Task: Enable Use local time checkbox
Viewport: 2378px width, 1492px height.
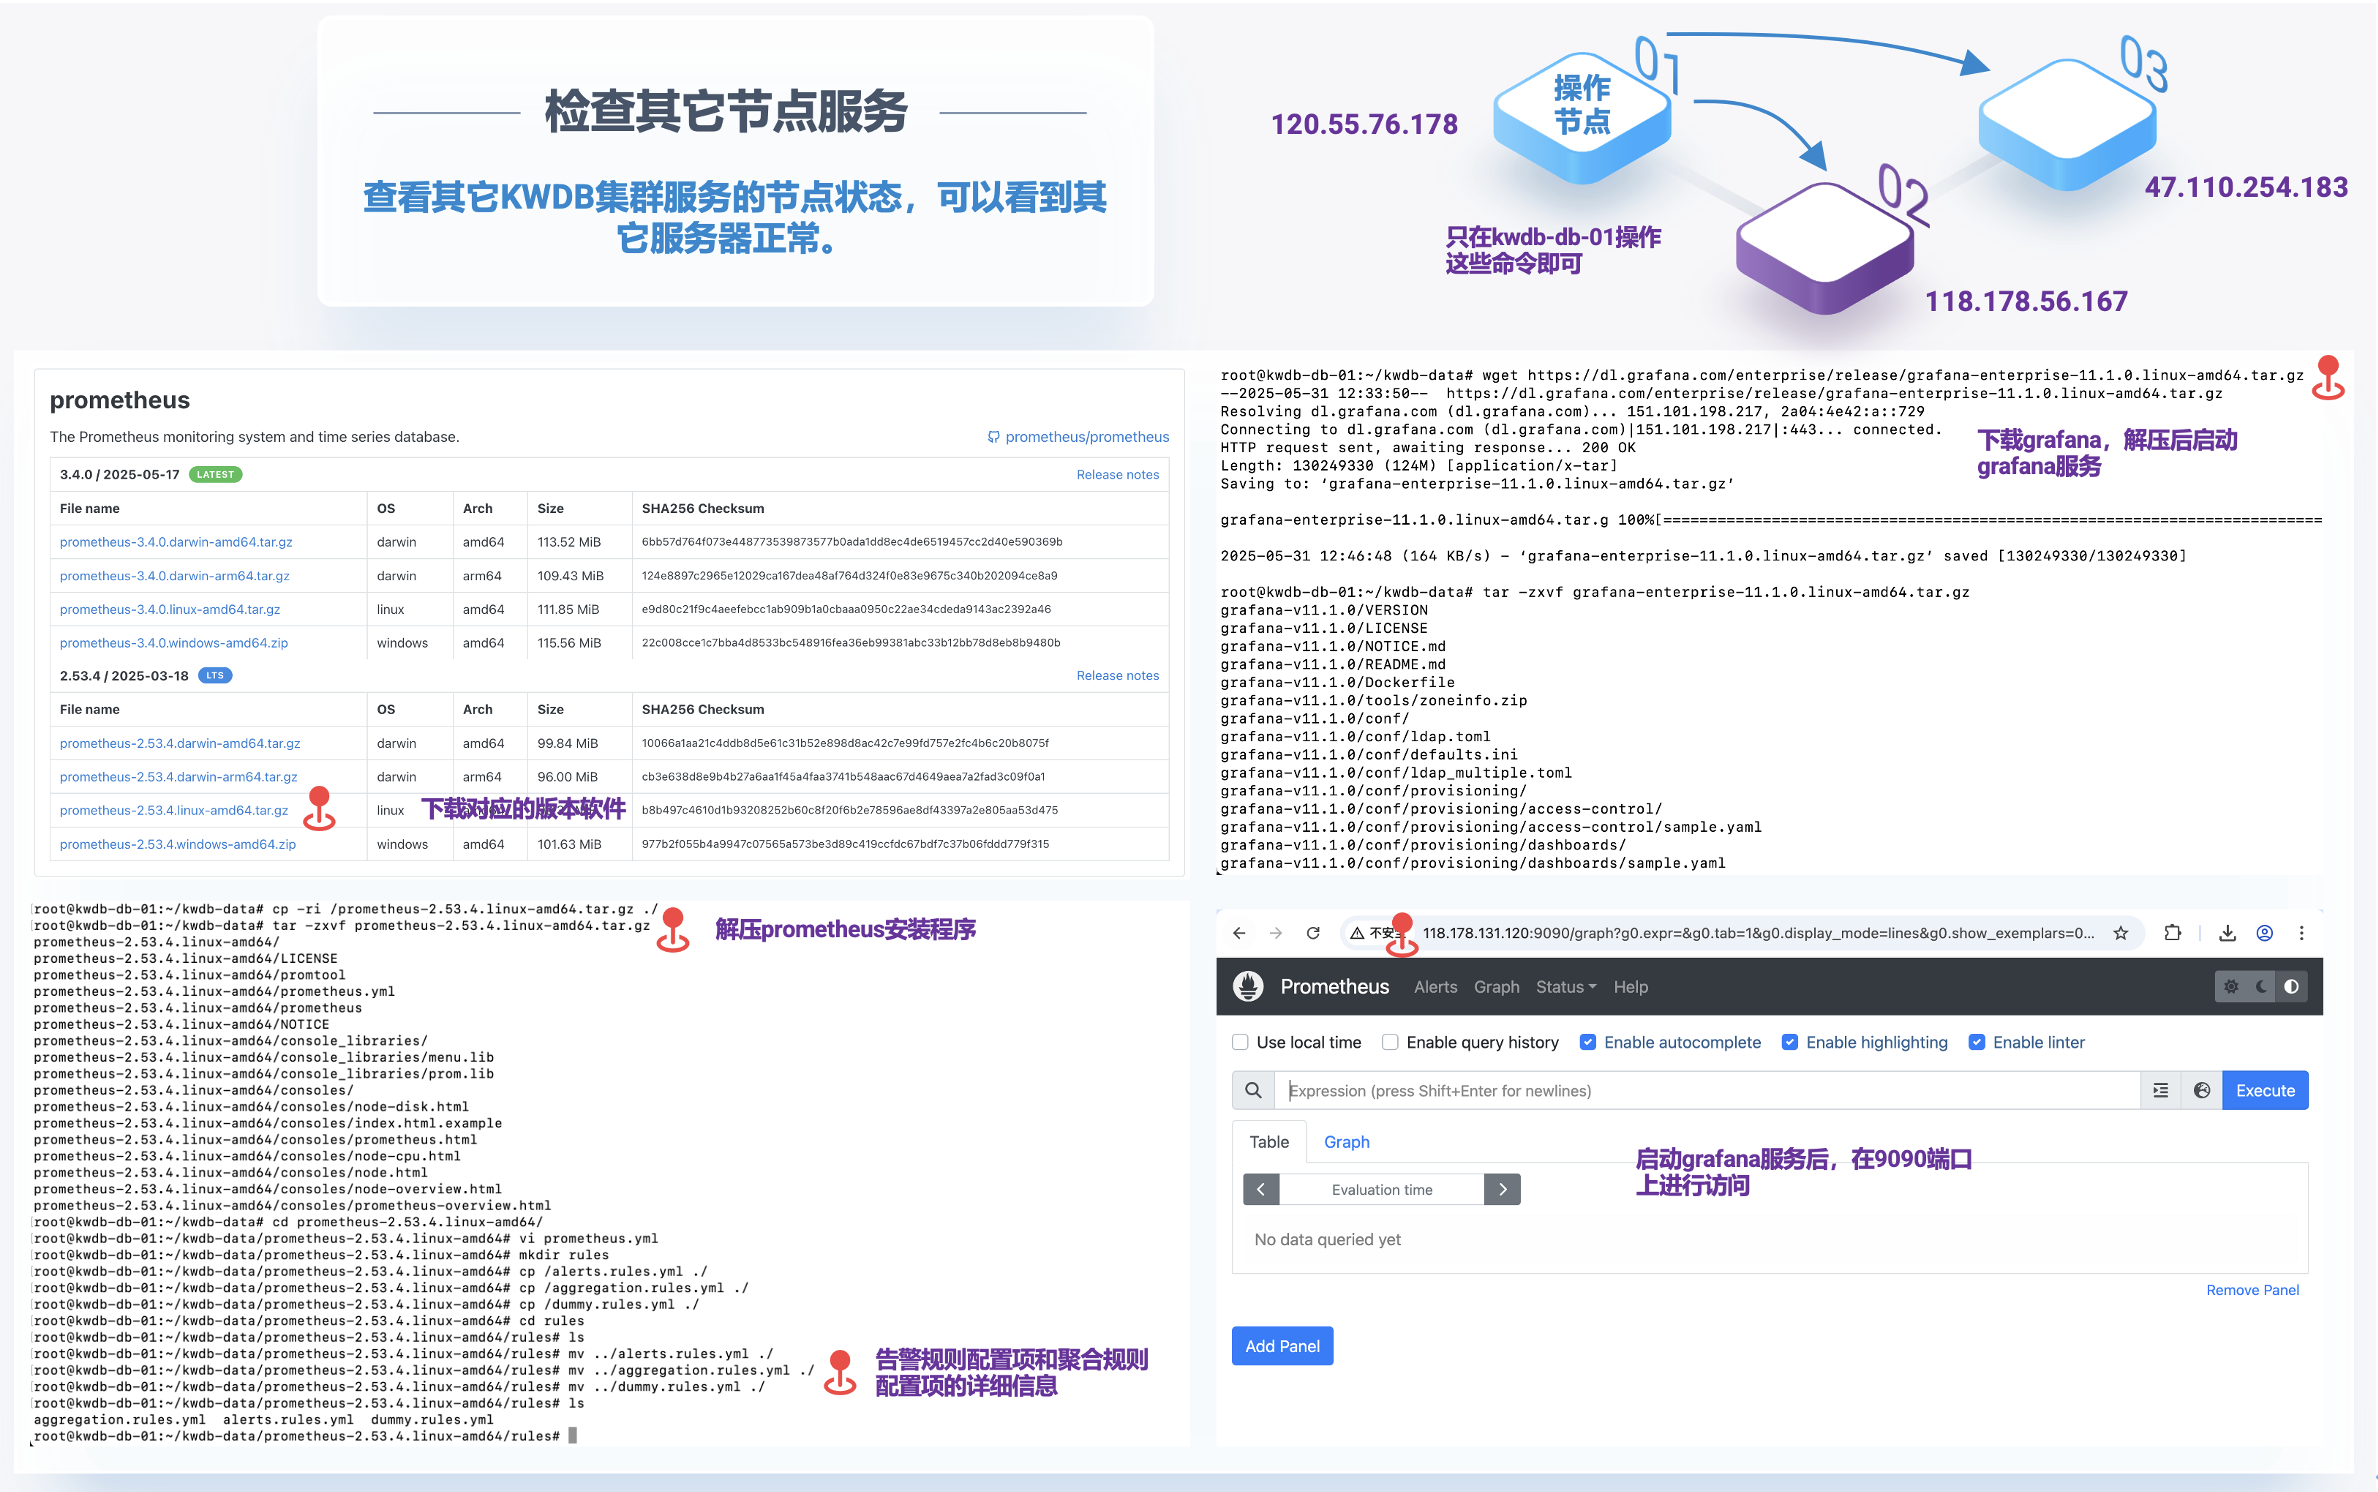Action: click(x=1240, y=1042)
